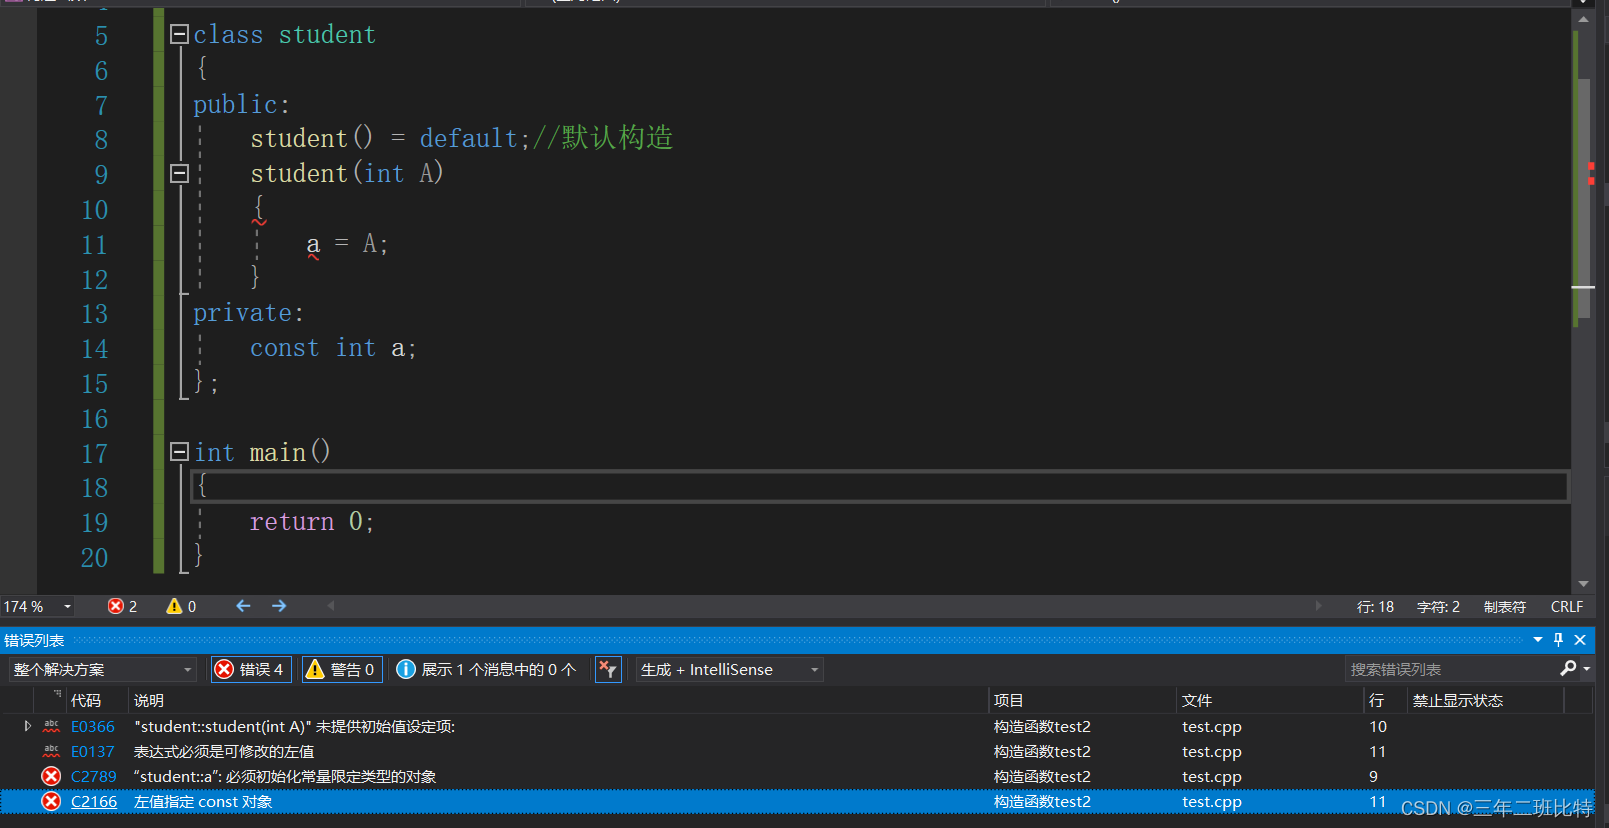This screenshot has height=828, width=1609.
Task: Toggle the 错误 4 errors filter
Action: coord(251,670)
